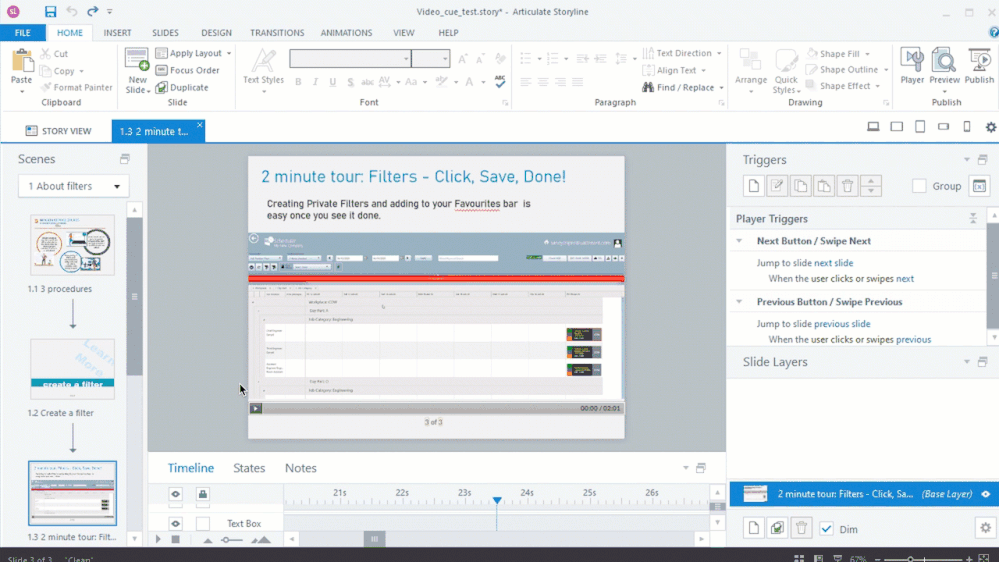Open layer properties gear icon

click(986, 528)
